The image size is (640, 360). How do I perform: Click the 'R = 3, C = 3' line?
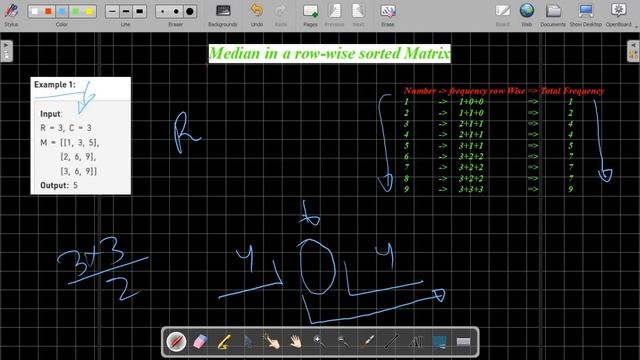(66, 128)
